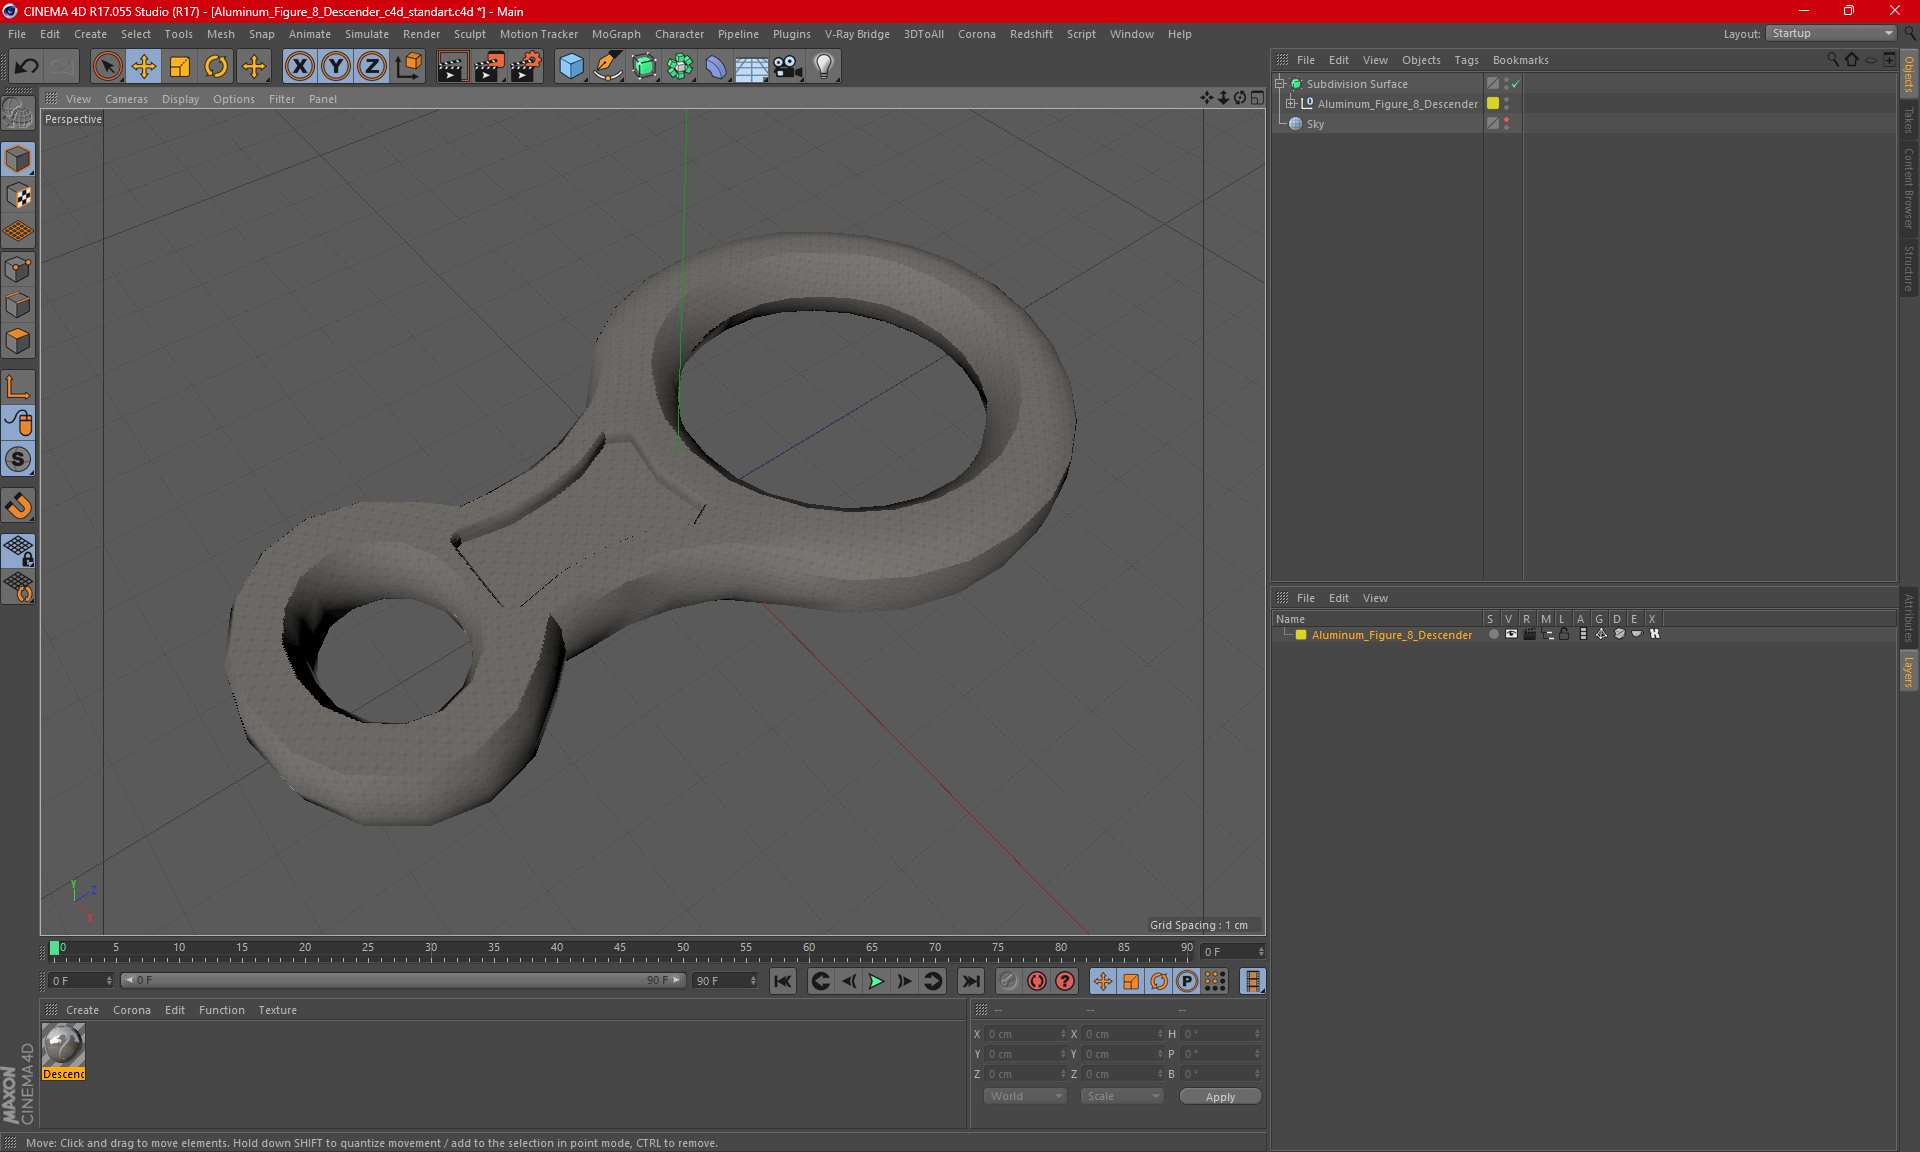Click the Camera object icon
Image resolution: width=1920 pixels, height=1152 pixels.
click(x=787, y=67)
